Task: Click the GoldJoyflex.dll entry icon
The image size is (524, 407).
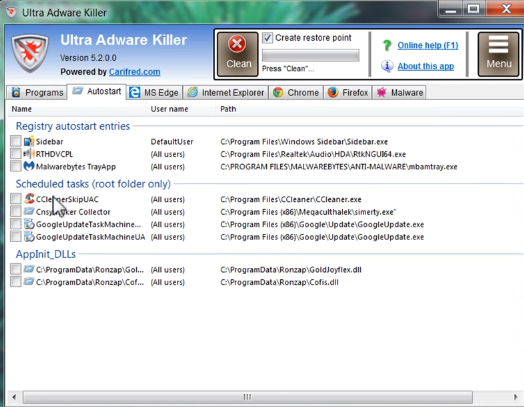Action: tap(29, 269)
